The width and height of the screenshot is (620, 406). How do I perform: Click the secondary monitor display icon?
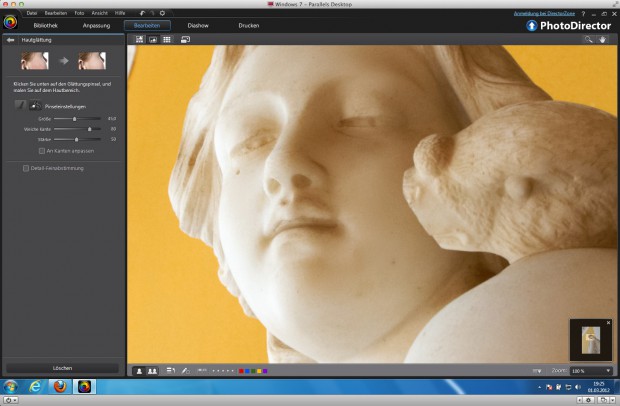point(185,40)
